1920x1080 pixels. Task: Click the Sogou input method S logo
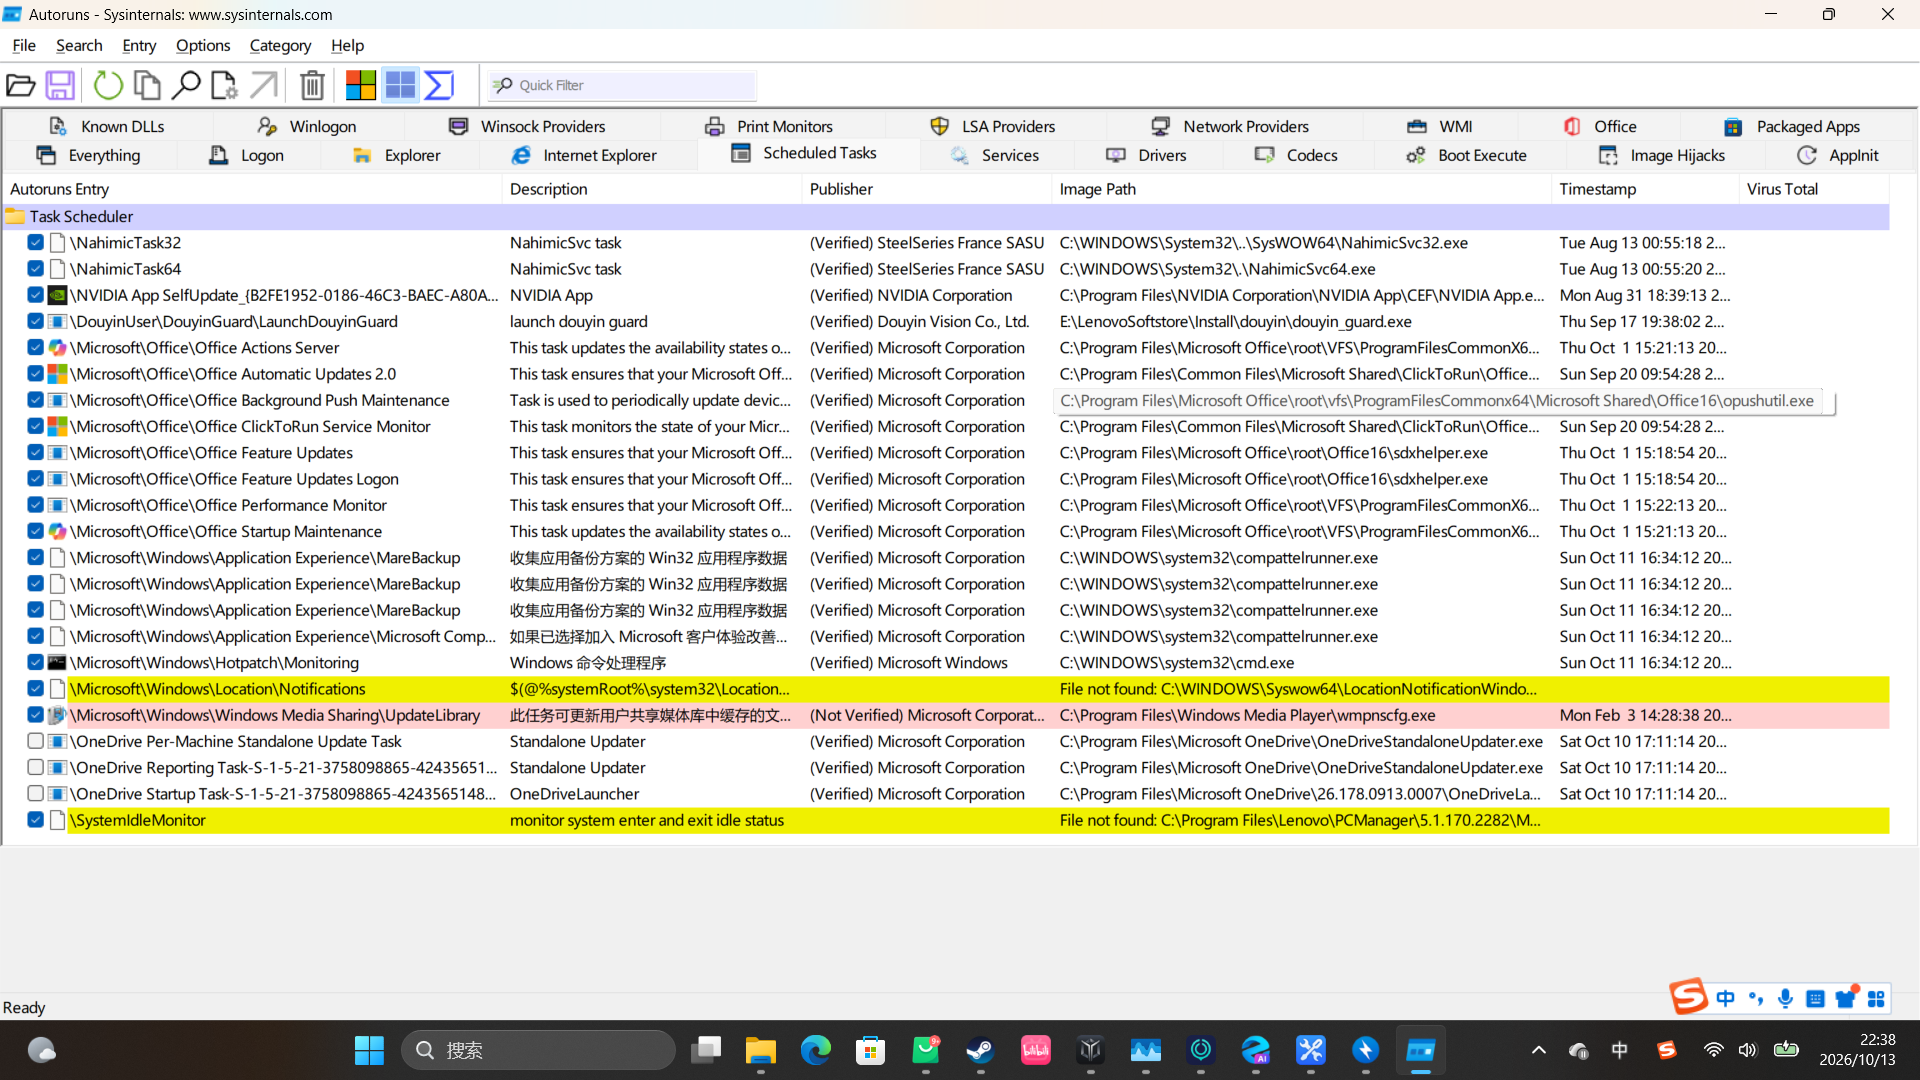1688,997
